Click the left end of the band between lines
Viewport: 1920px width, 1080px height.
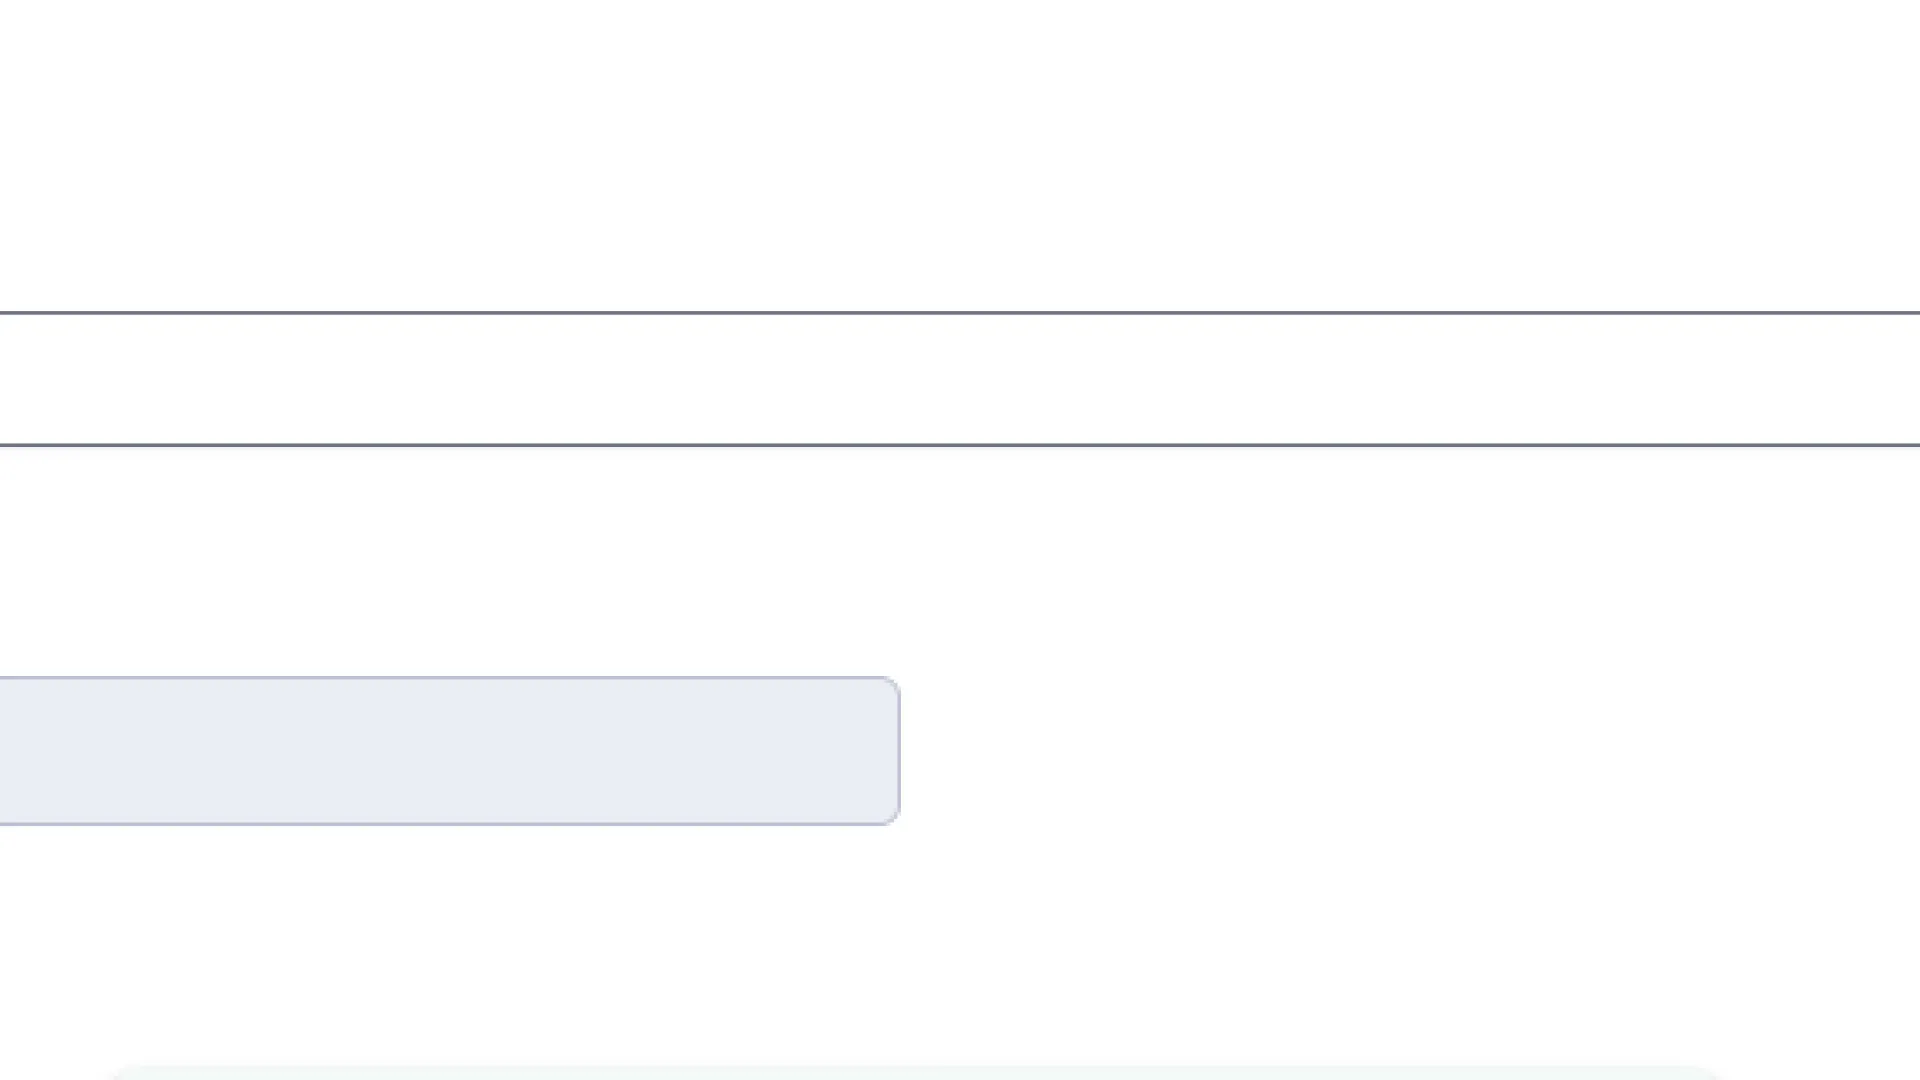point(40,379)
